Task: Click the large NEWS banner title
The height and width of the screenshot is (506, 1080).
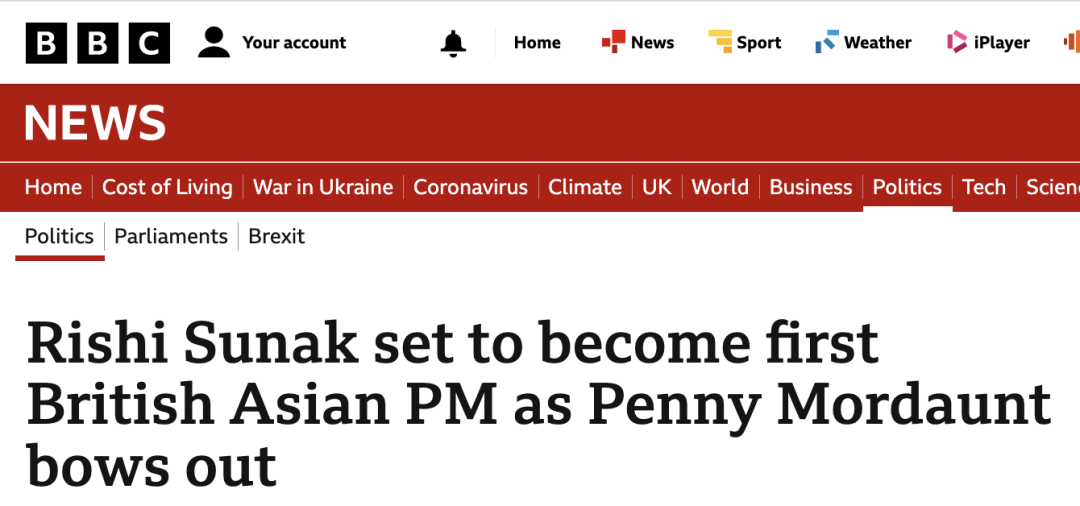Action: (95, 123)
